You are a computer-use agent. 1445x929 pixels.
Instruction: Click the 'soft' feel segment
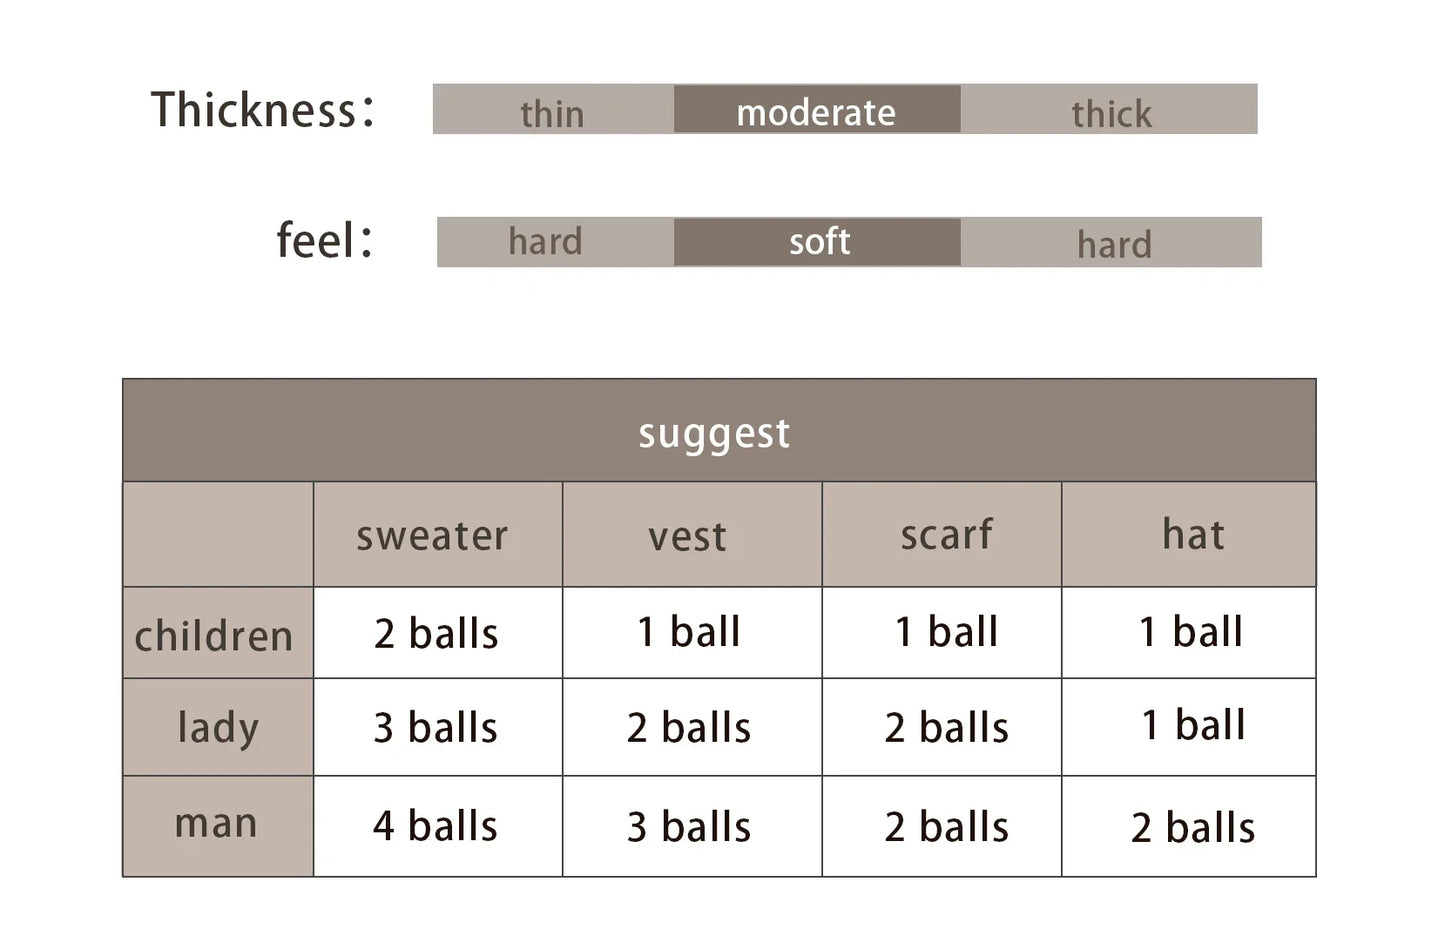click(817, 242)
